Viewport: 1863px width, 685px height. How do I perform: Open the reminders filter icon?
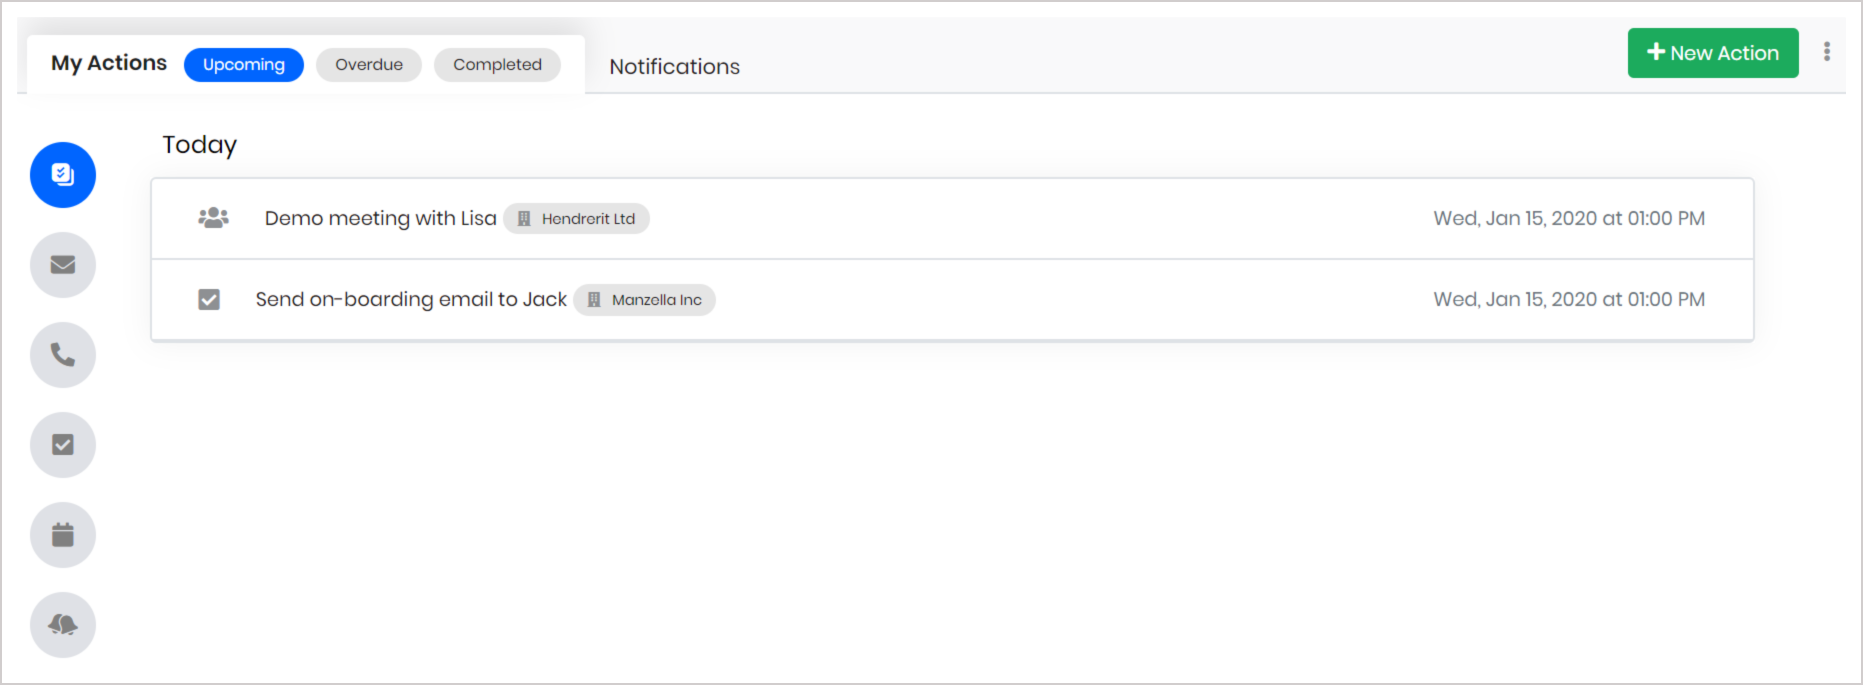click(62, 624)
